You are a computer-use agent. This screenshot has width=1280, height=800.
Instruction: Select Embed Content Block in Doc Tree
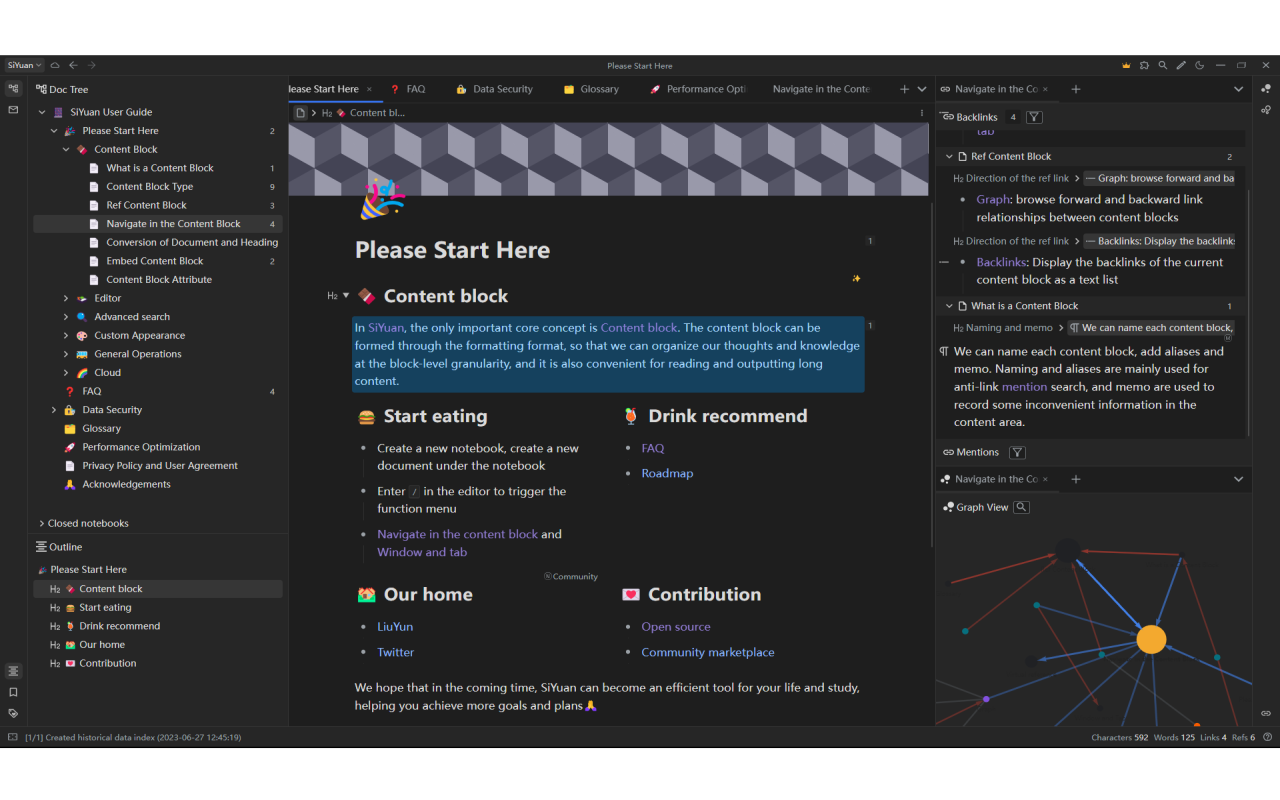[x=155, y=261]
